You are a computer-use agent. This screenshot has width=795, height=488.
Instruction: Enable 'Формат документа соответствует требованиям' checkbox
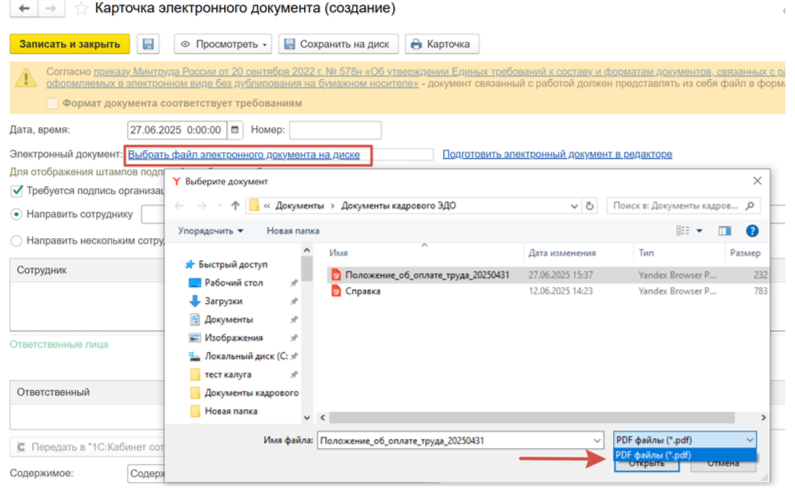(52, 103)
